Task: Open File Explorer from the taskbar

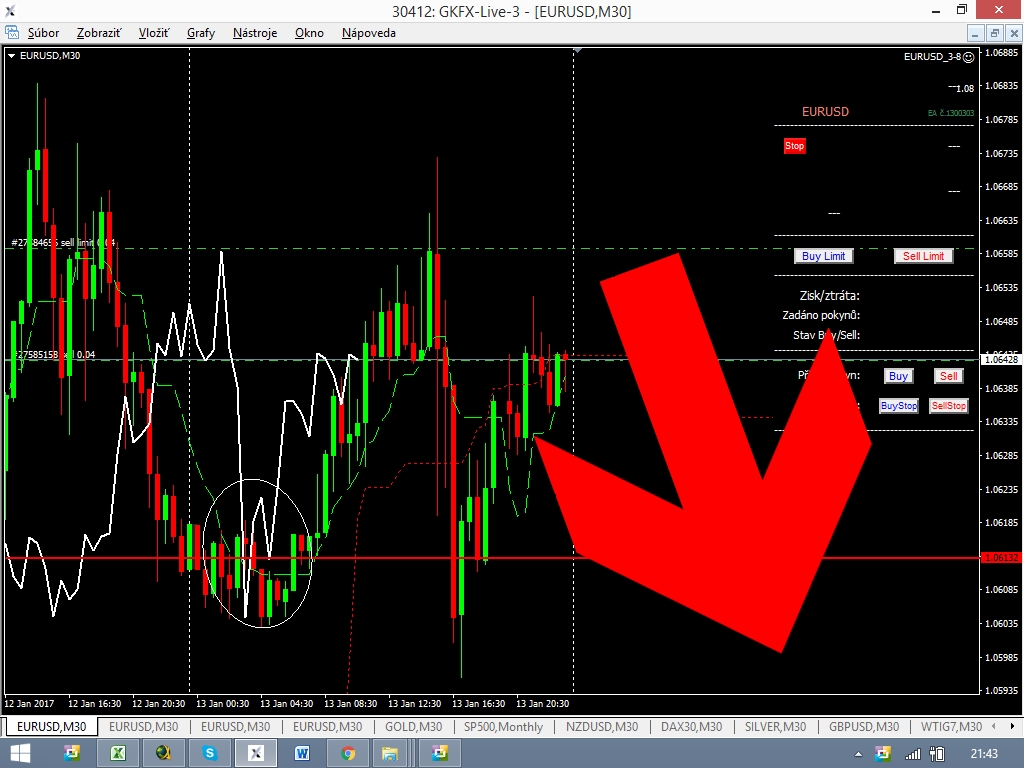Action: [390, 754]
